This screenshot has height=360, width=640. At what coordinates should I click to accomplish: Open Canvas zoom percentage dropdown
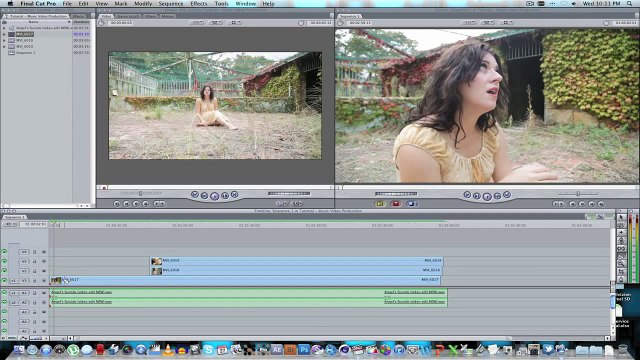tap(469, 23)
